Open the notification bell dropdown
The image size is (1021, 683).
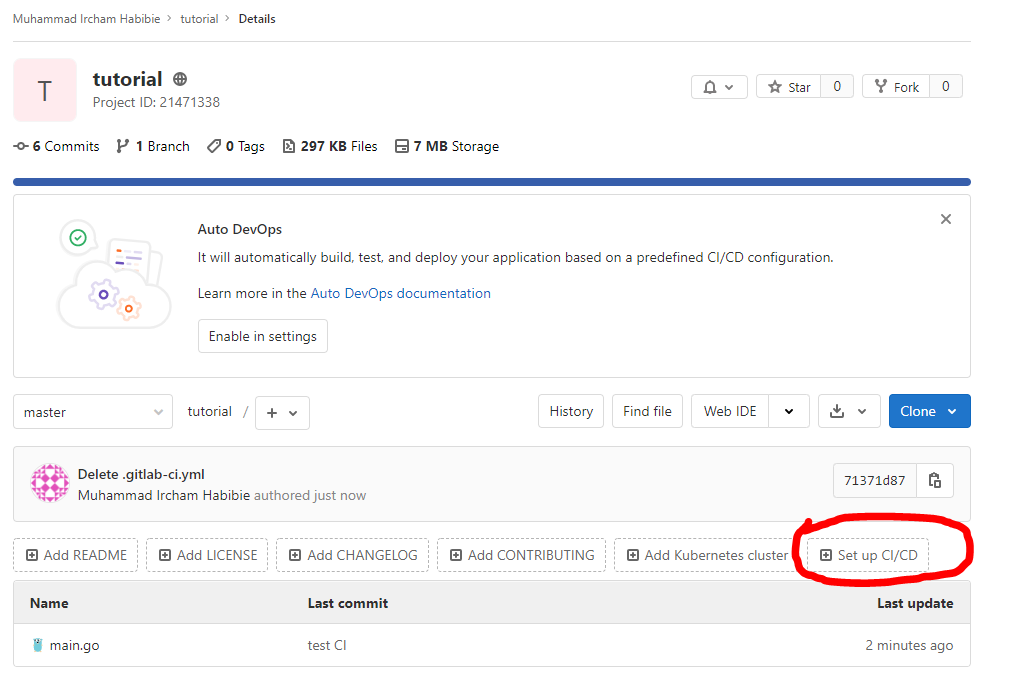point(717,86)
